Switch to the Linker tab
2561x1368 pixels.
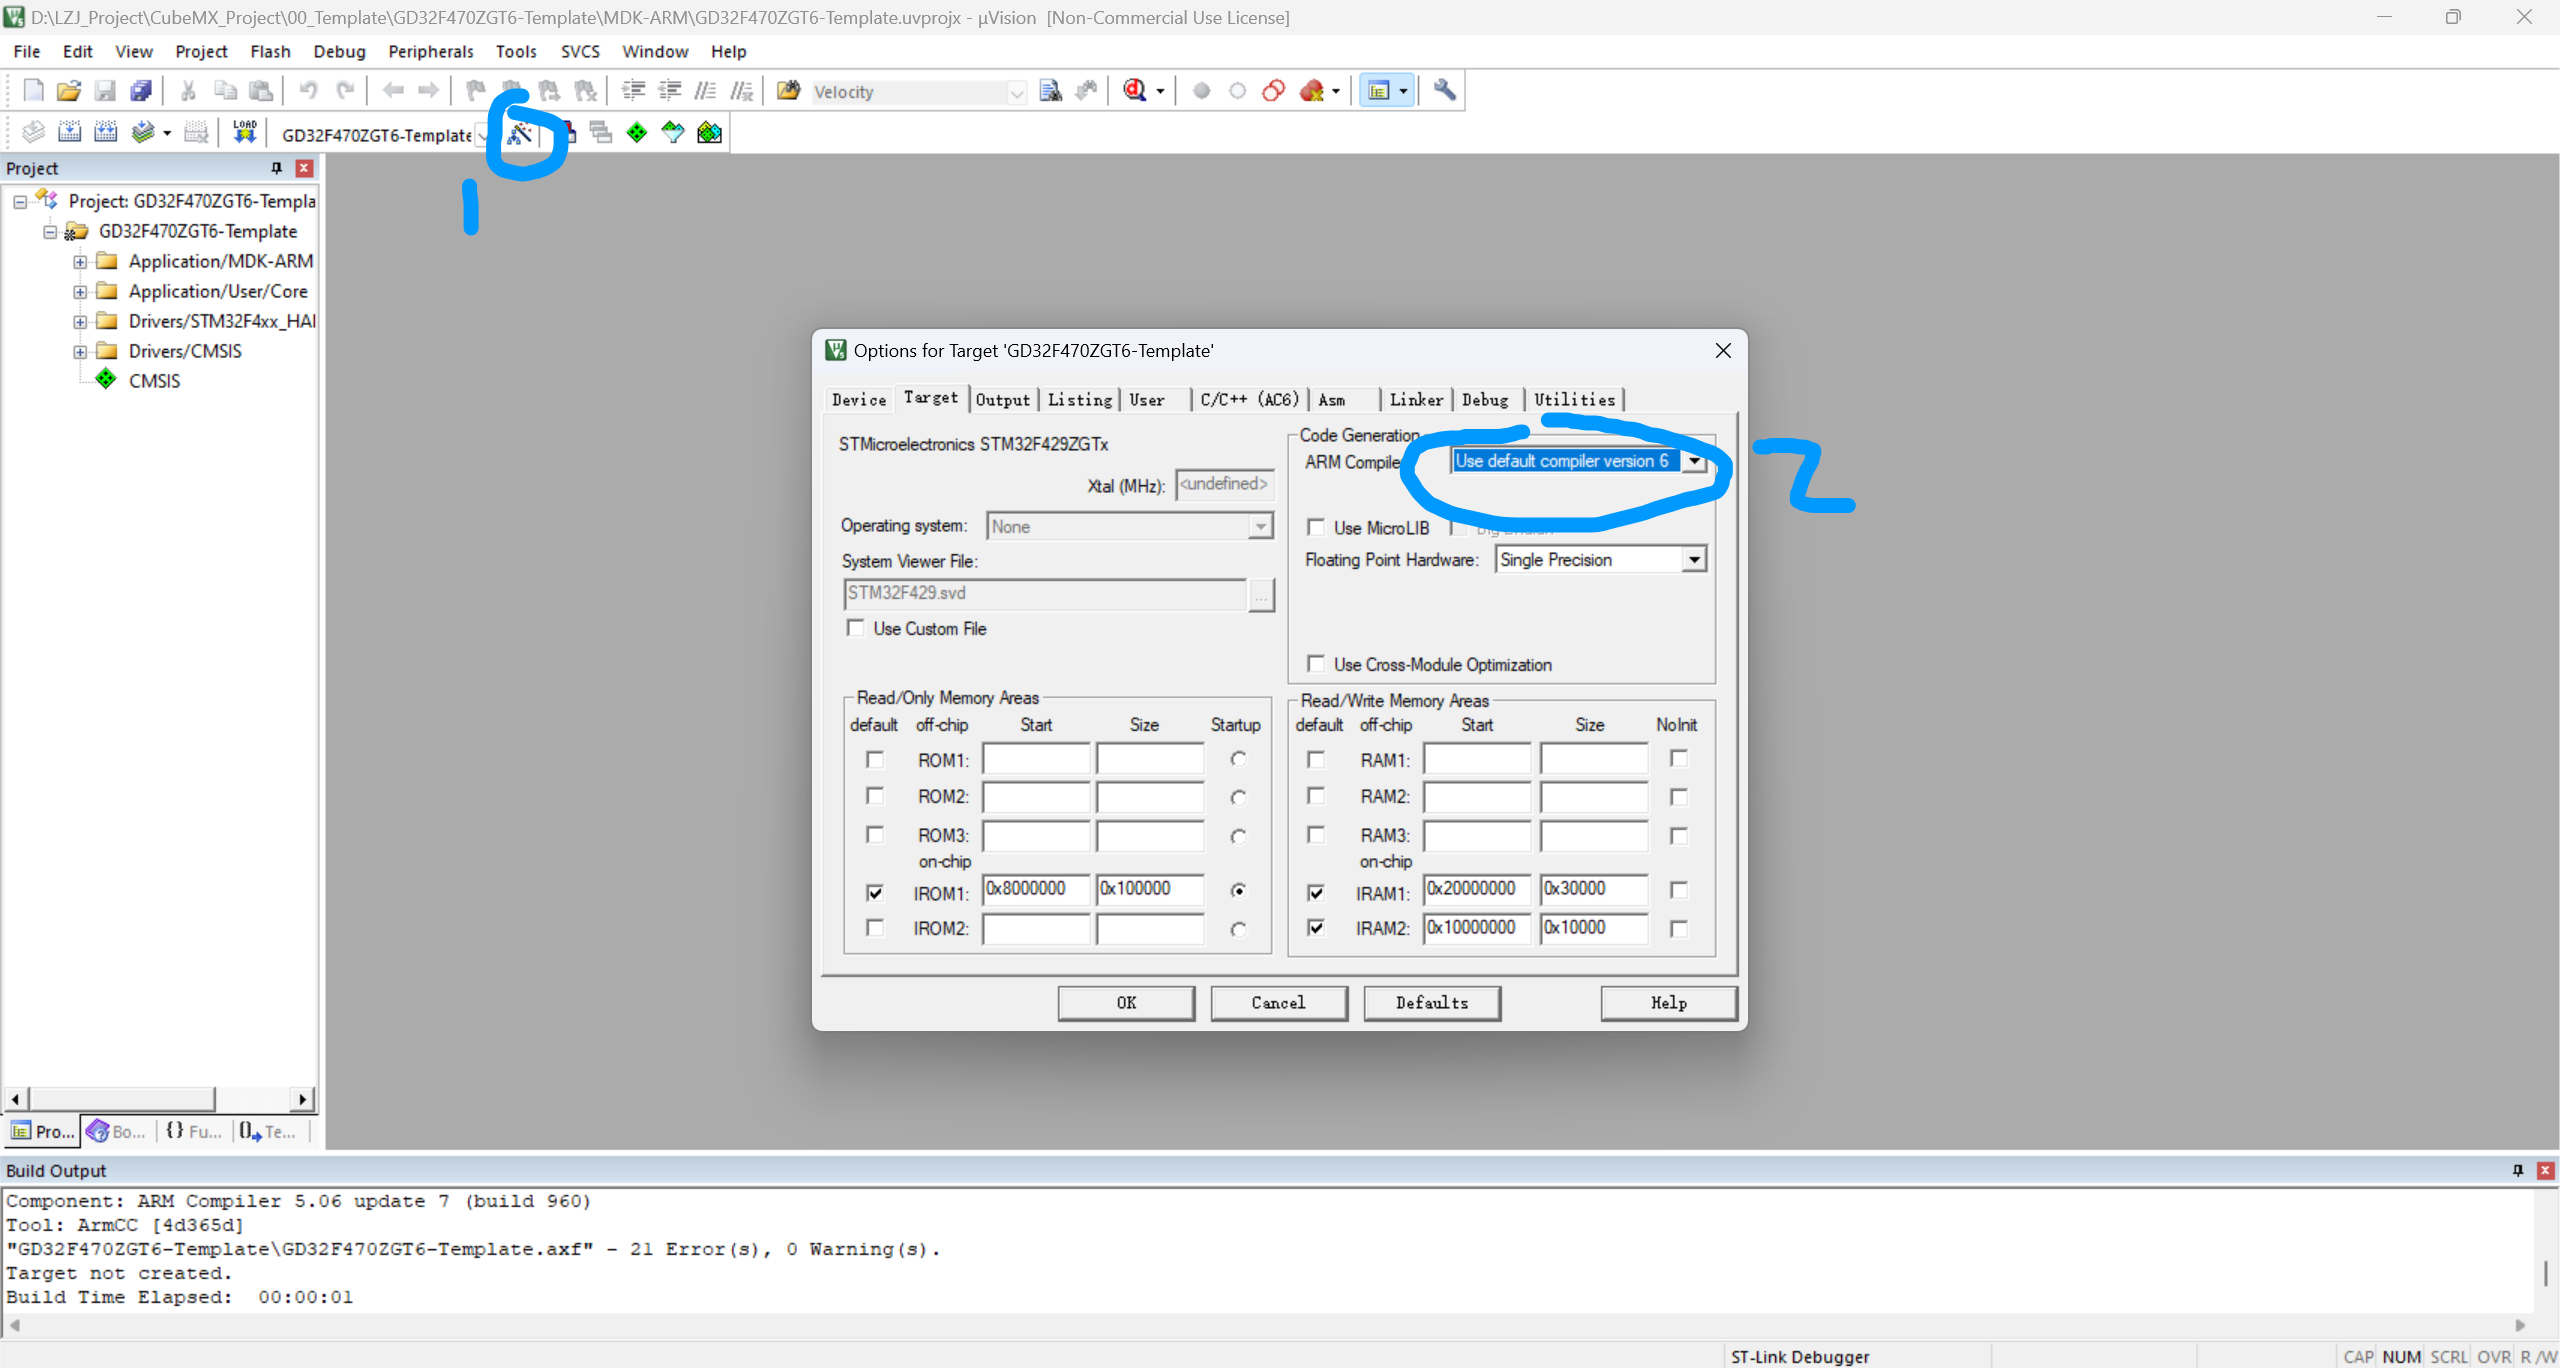(1416, 400)
